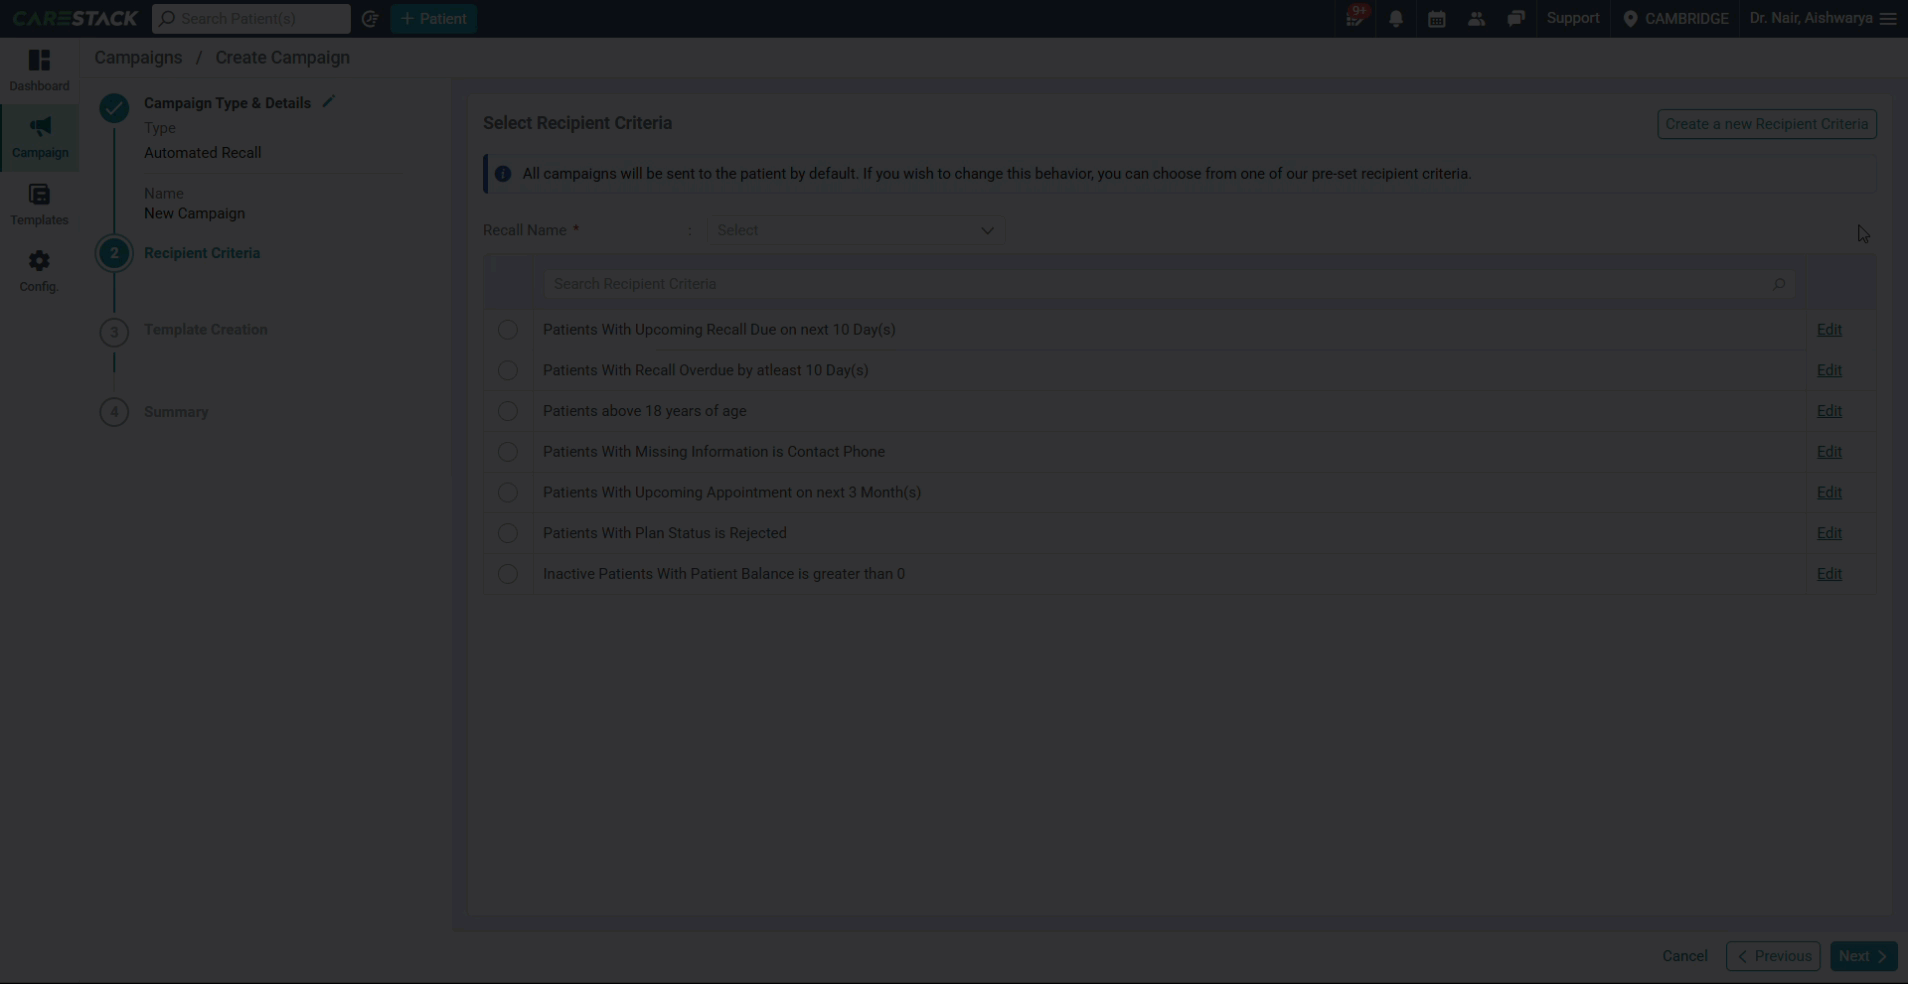The width and height of the screenshot is (1908, 984).
Task: Click the Next button
Action: pyautogui.click(x=1863, y=956)
